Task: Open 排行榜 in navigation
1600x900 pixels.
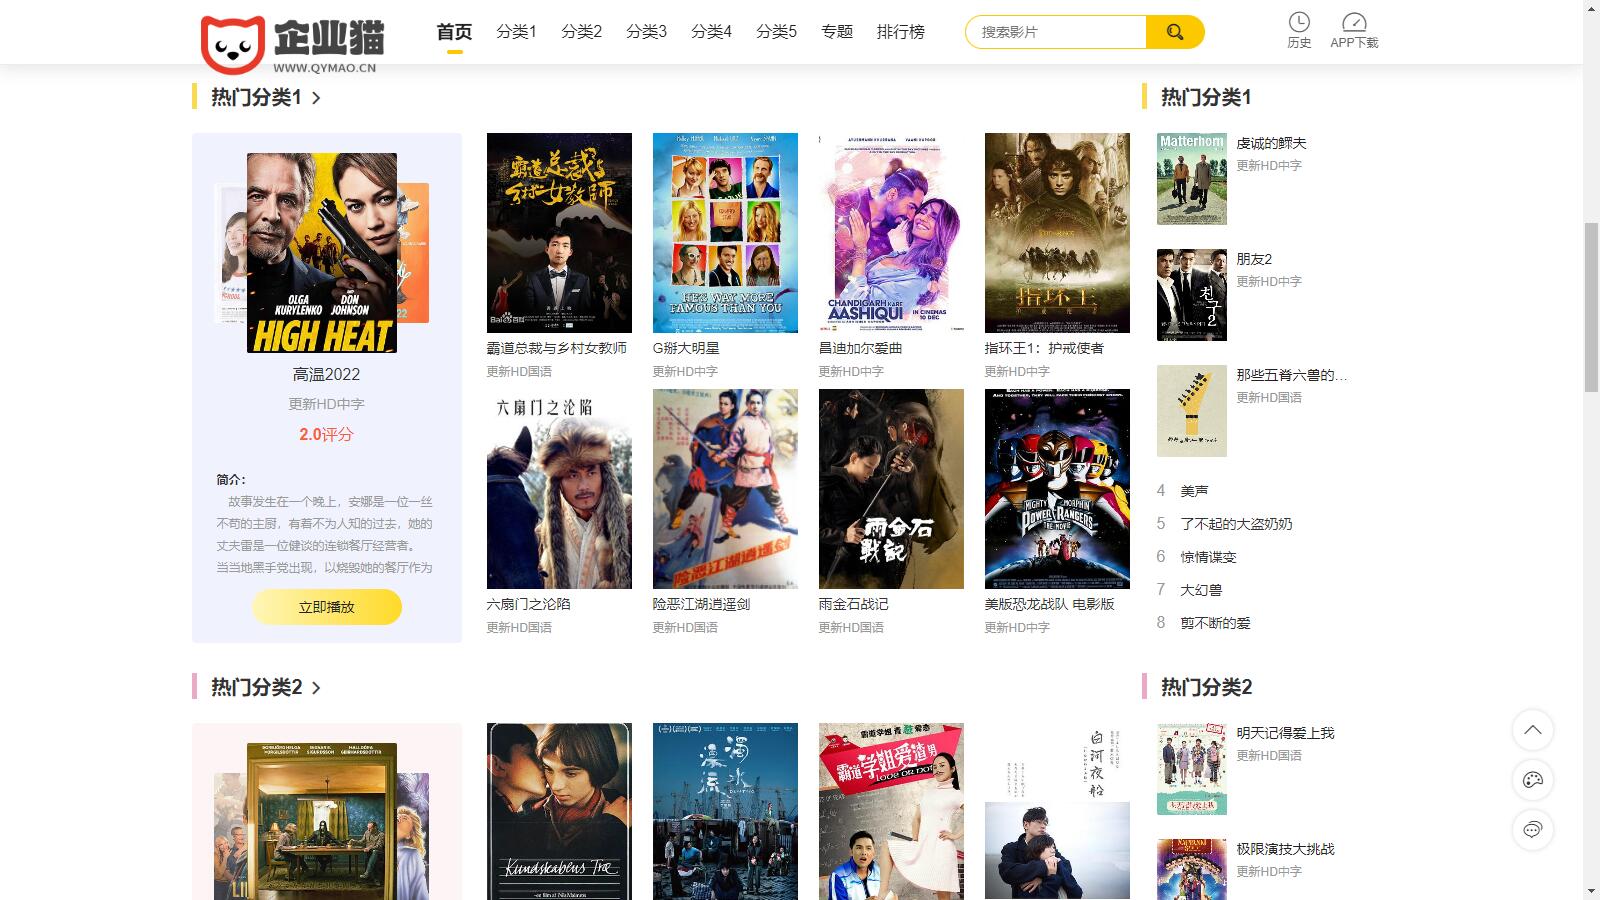Action: click(x=901, y=32)
